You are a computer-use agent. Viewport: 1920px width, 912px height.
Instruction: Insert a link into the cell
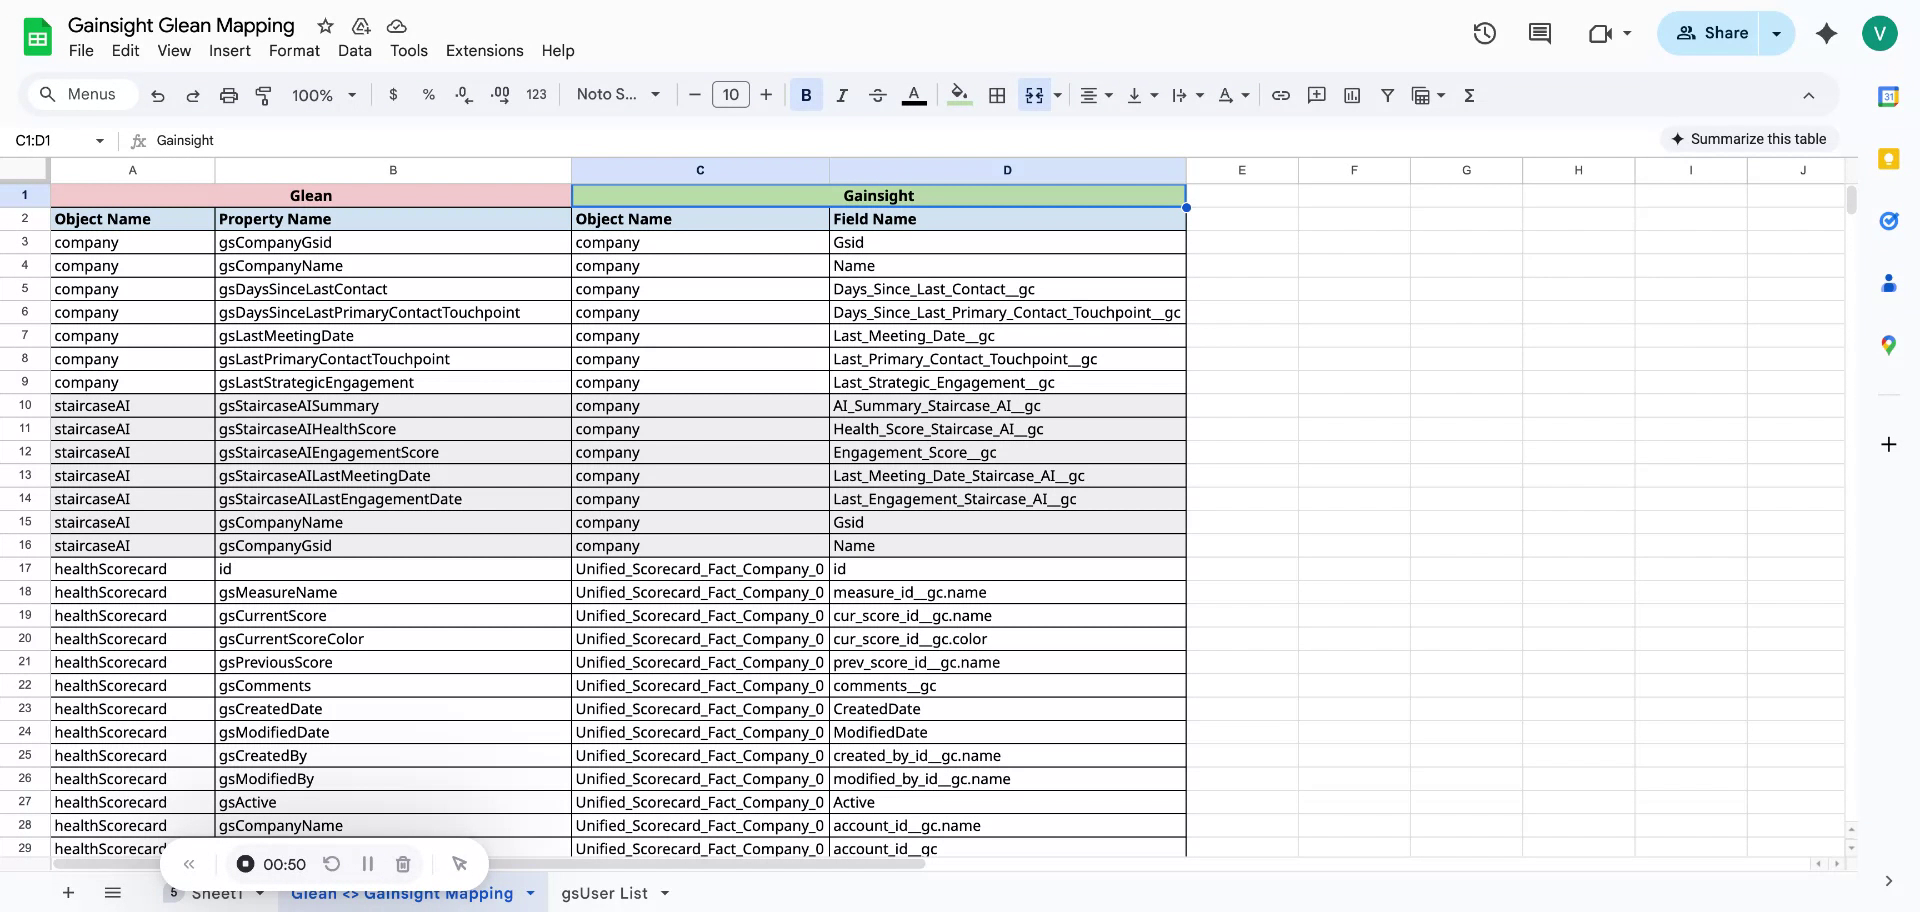pyautogui.click(x=1281, y=95)
